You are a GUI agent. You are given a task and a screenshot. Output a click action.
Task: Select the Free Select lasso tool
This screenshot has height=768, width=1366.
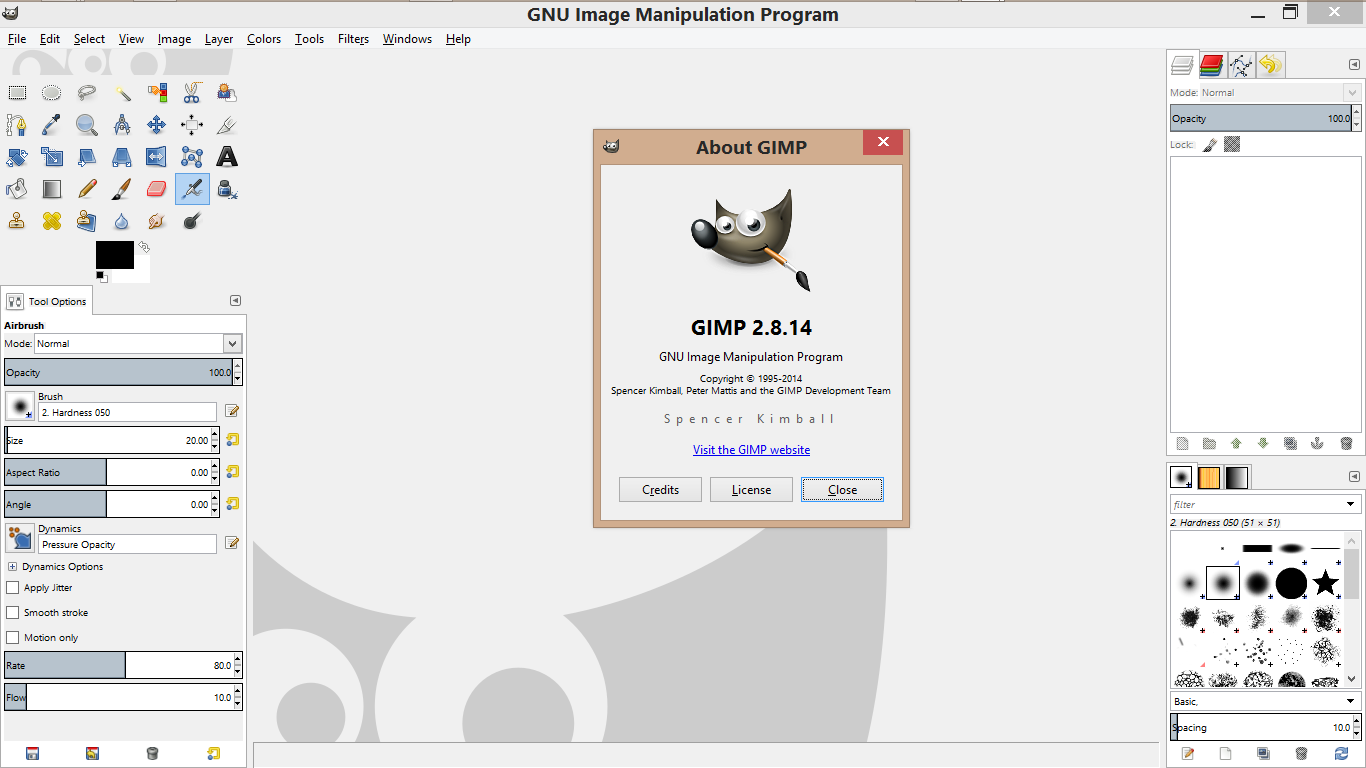[x=87, y=93]
